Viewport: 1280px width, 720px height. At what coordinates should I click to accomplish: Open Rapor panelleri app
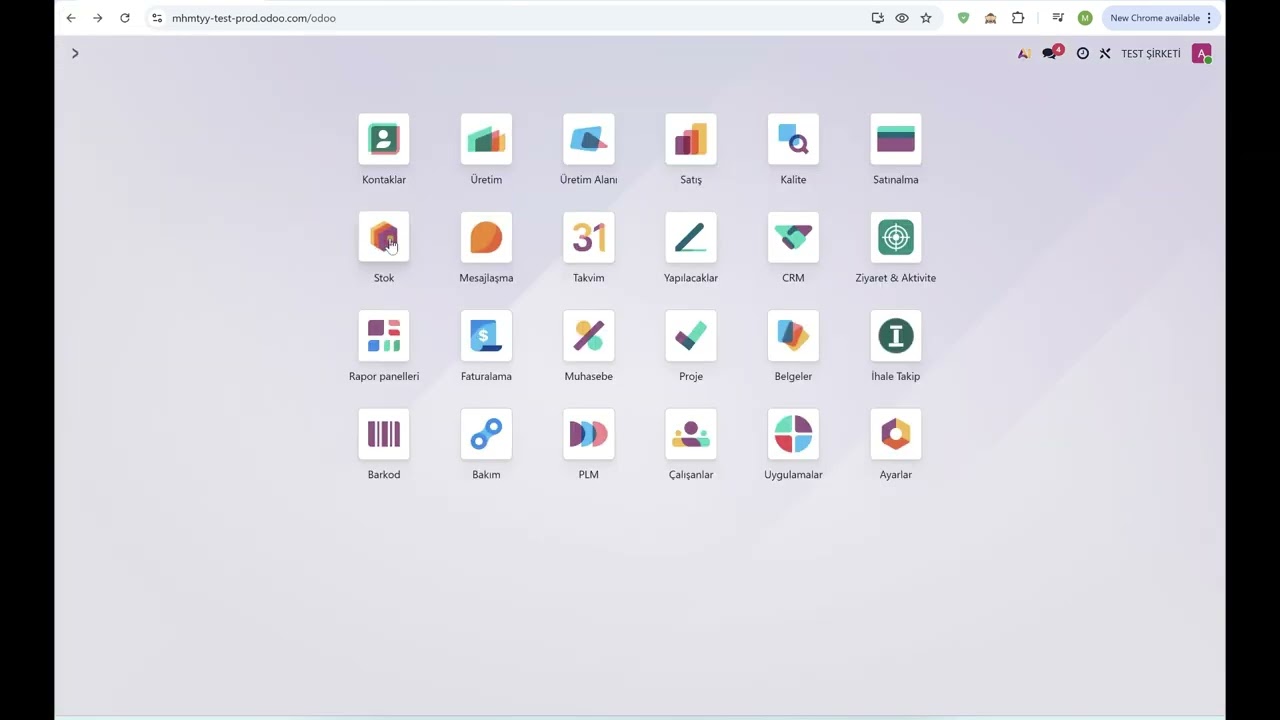(x=384, y=336)
